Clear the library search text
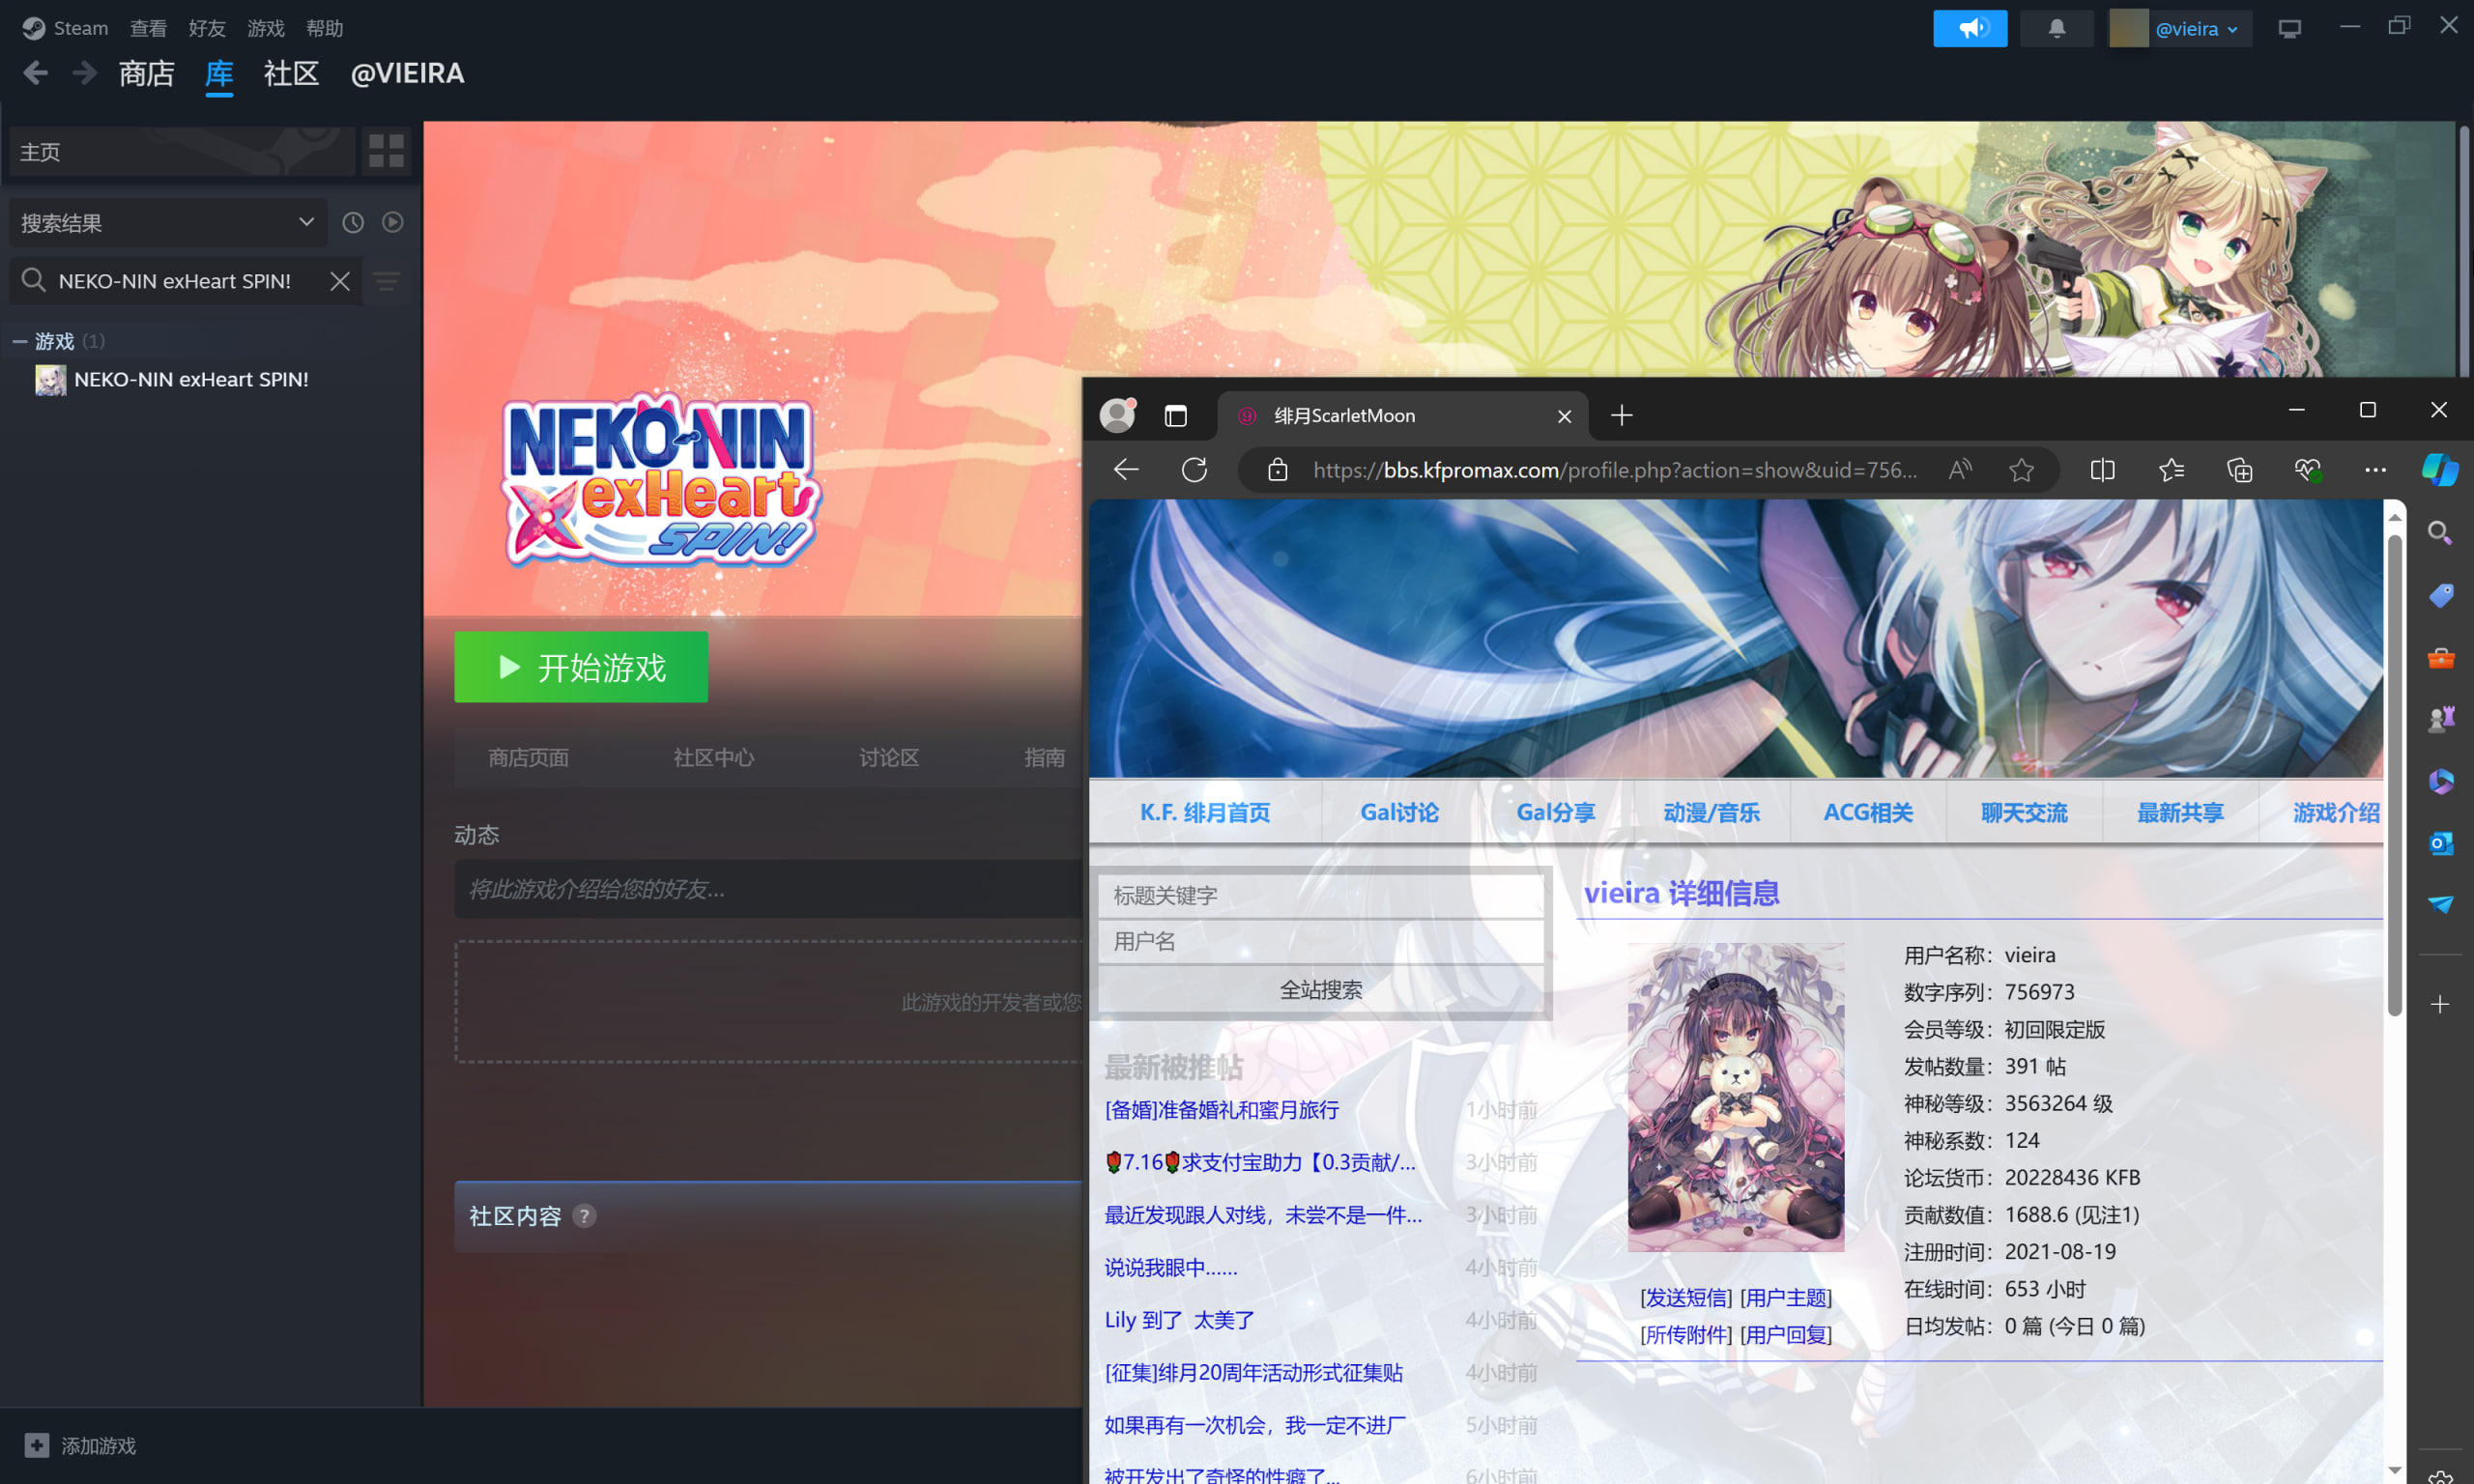Image resolution: width=2474 pixels, height=1484 pixels. (x=340, y=281)
